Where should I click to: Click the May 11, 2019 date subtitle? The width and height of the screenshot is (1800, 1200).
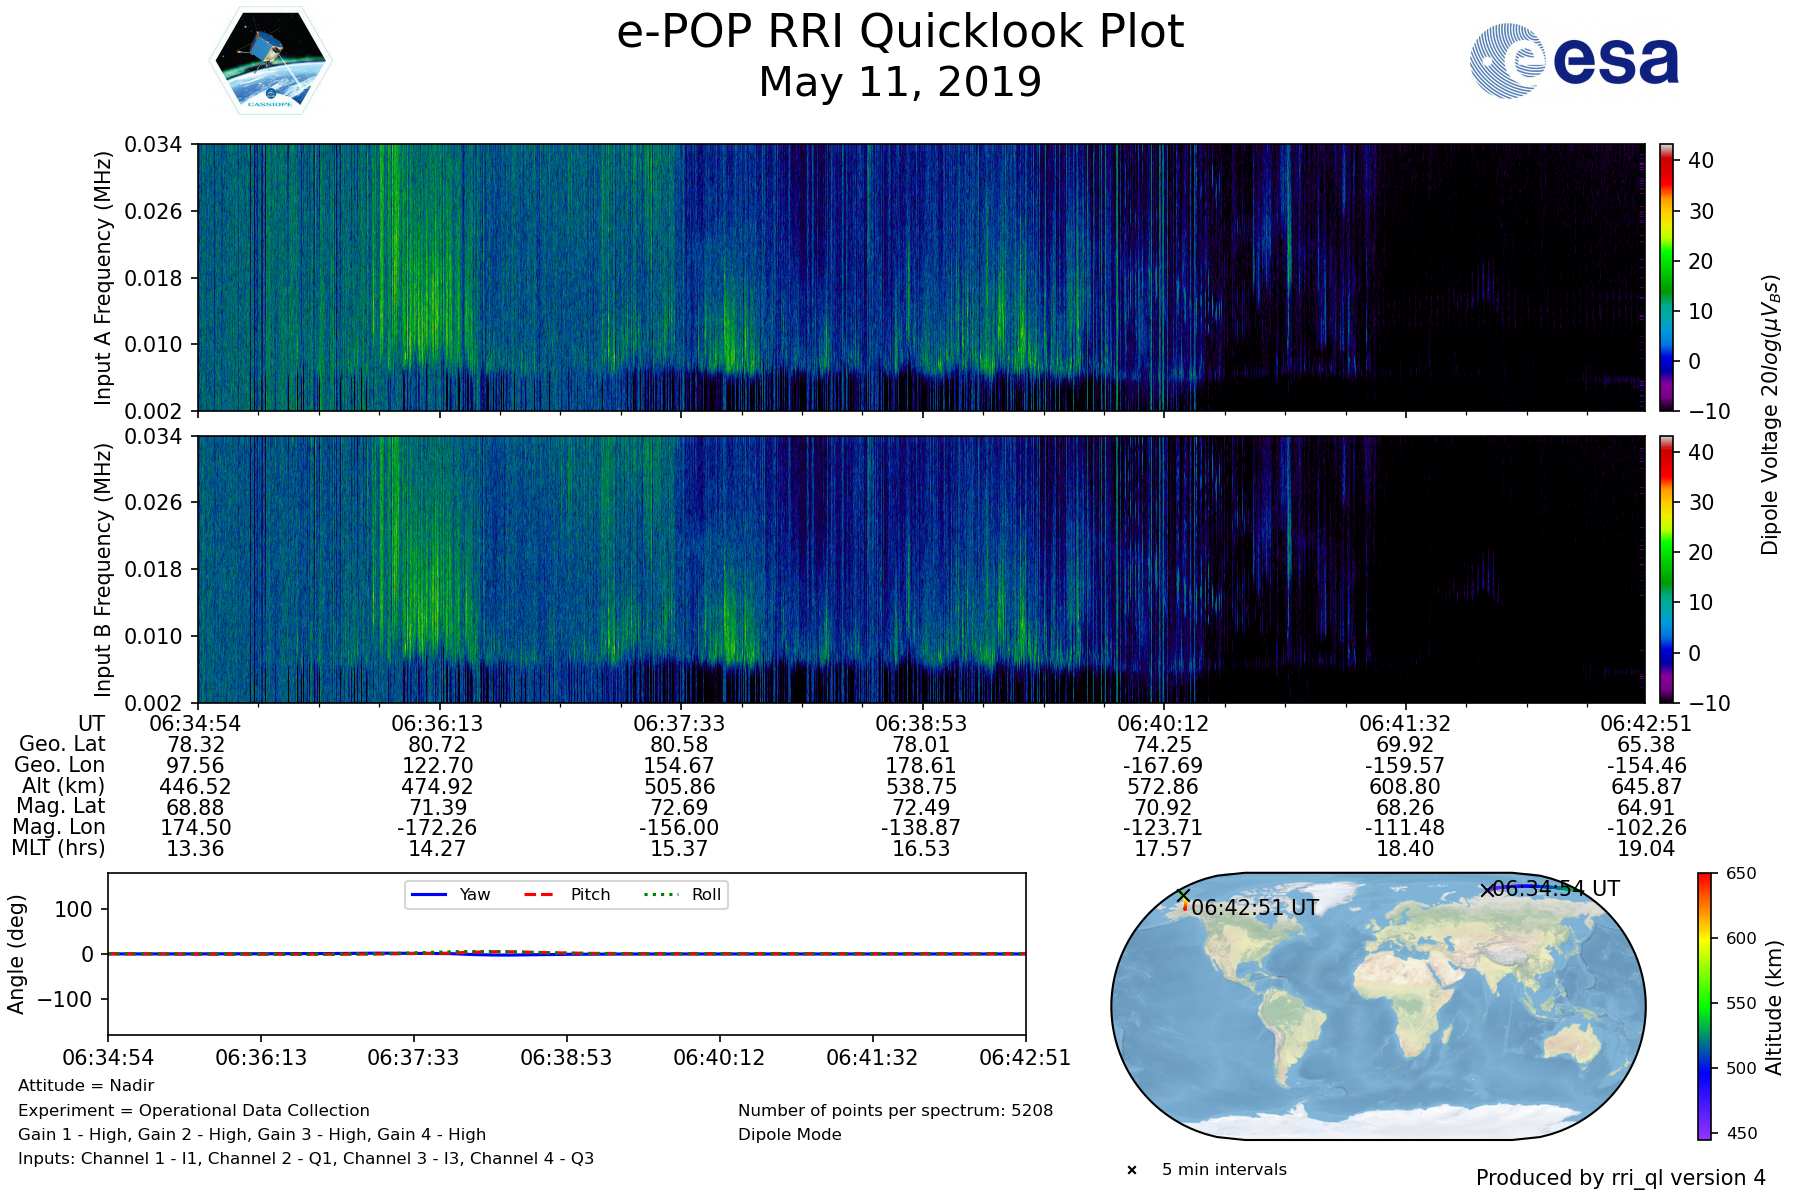pyautogui.click(x=900, y=82)
